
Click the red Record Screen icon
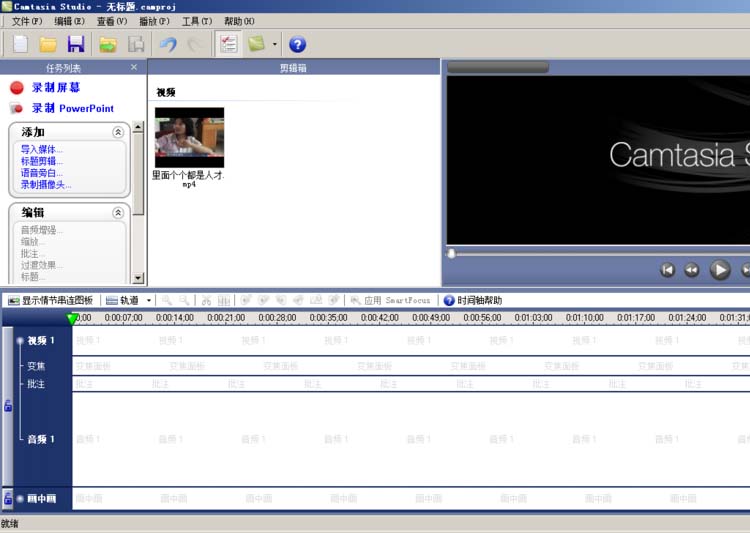(16, 88)
